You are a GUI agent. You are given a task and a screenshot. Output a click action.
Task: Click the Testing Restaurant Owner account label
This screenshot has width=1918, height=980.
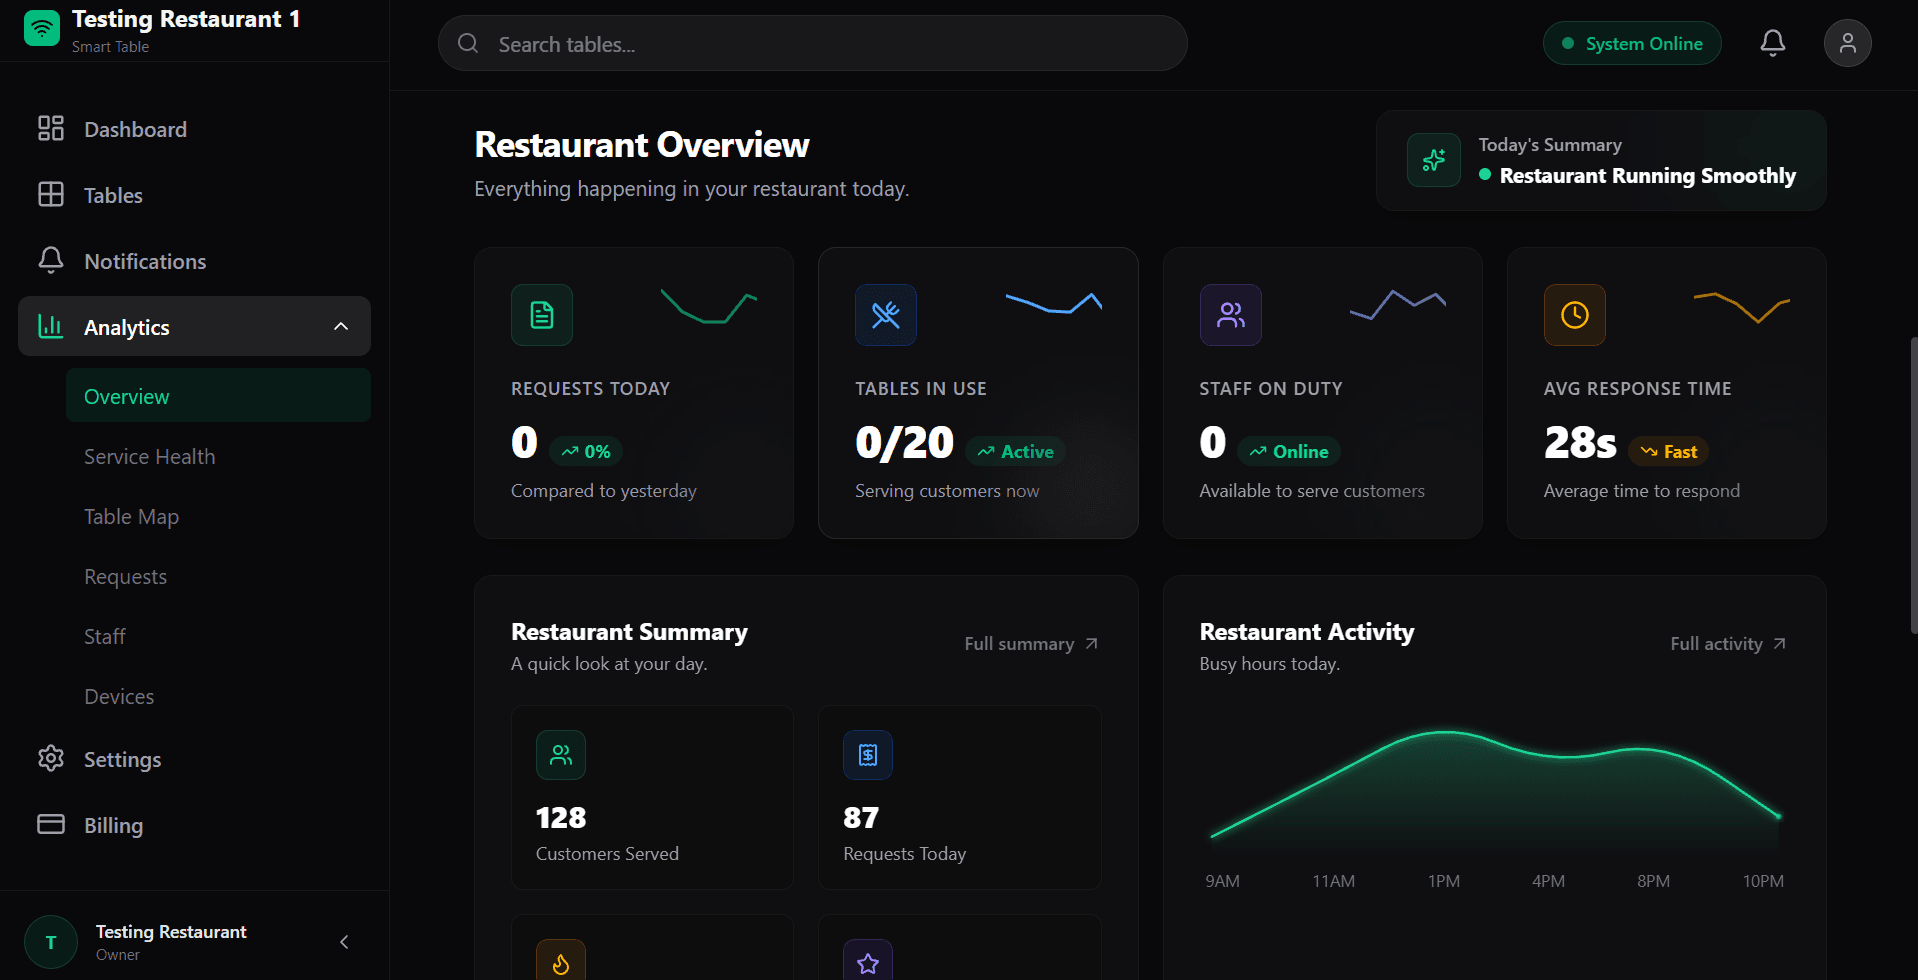coord(171,942)
